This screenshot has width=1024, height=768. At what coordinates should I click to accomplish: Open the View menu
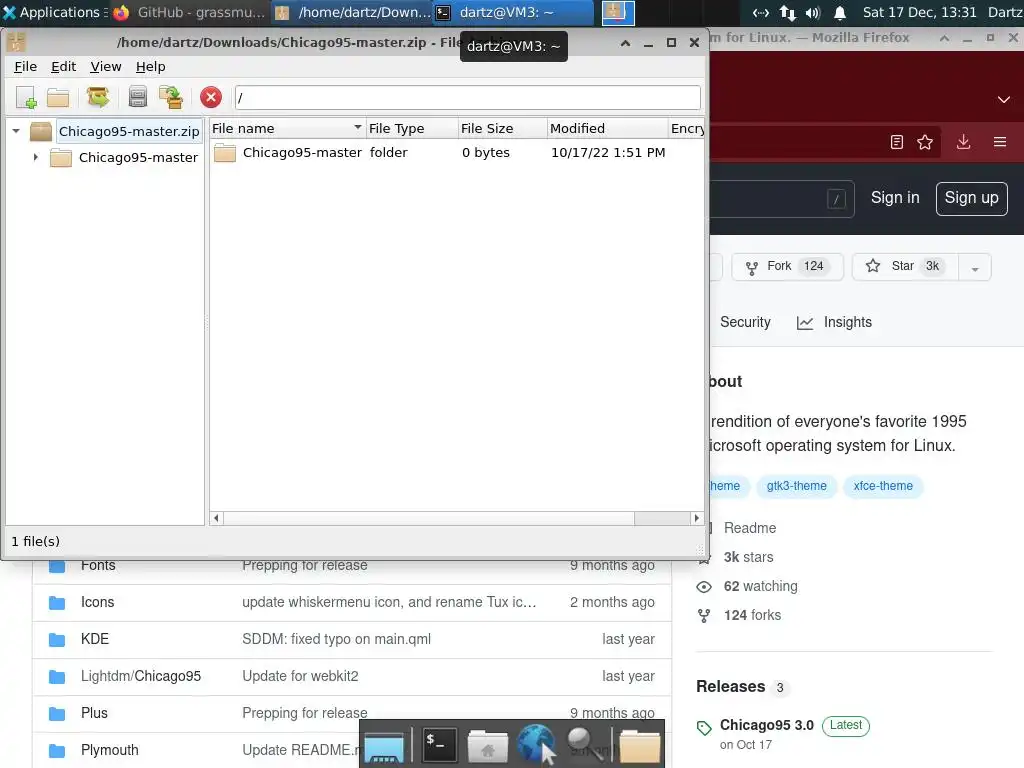pyautogui.click(x=106, y=67)
